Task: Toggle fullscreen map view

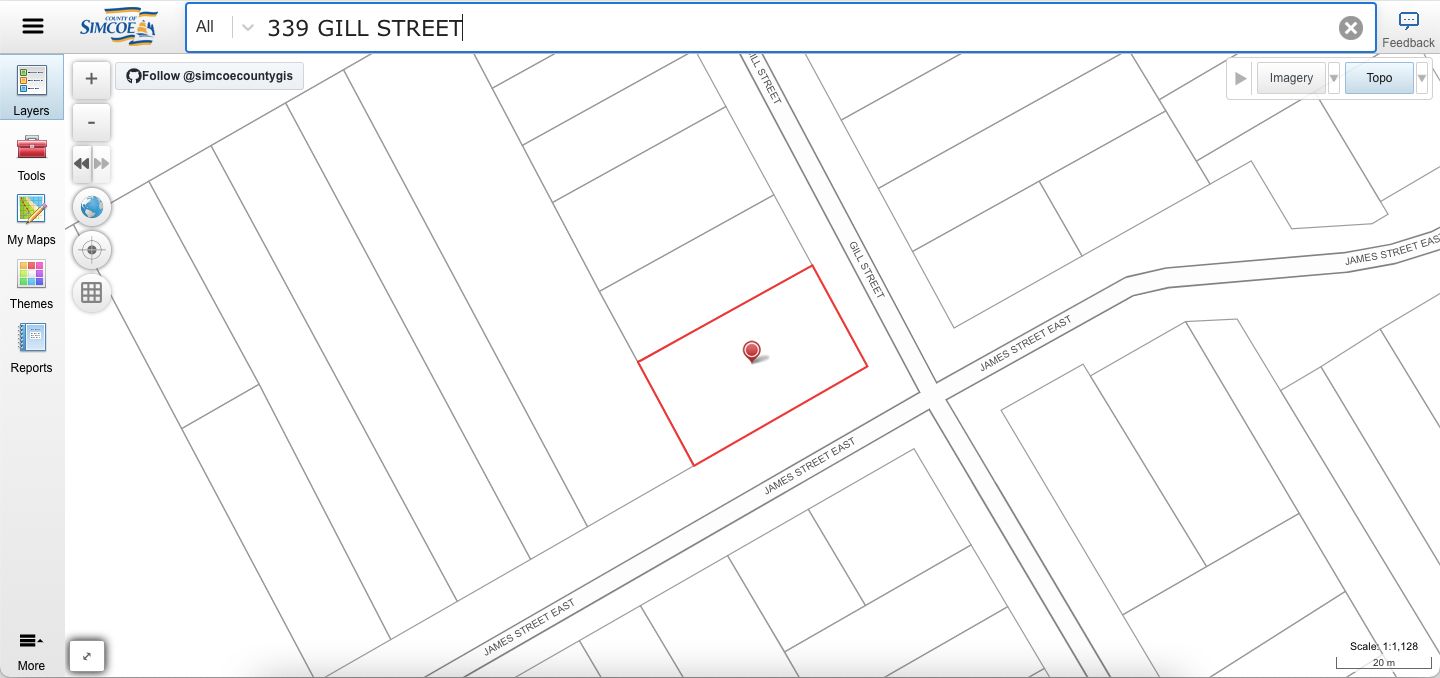Action: pos(87,656)
